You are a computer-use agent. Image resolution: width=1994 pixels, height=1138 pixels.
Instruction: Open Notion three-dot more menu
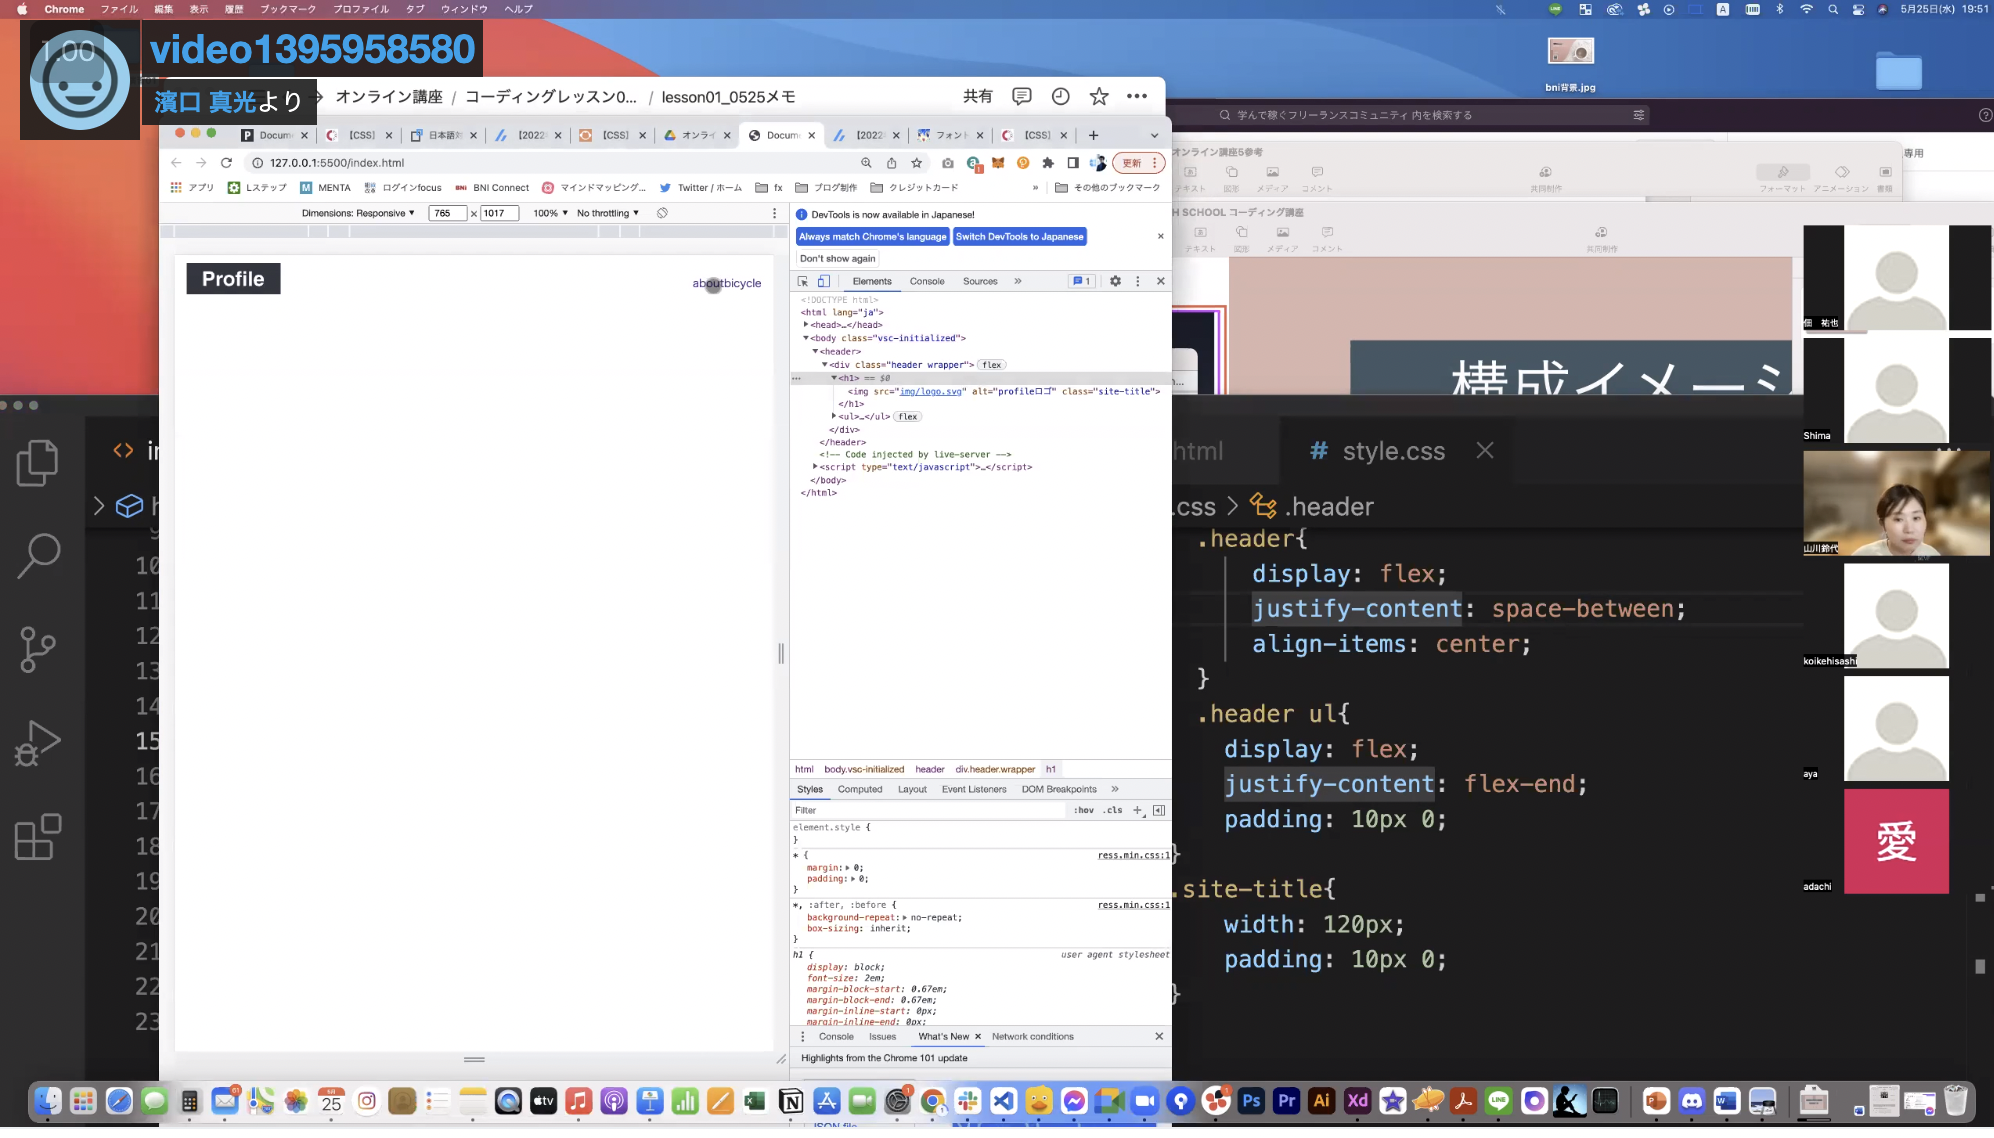pyautogui.click(x=1137, y=96)
